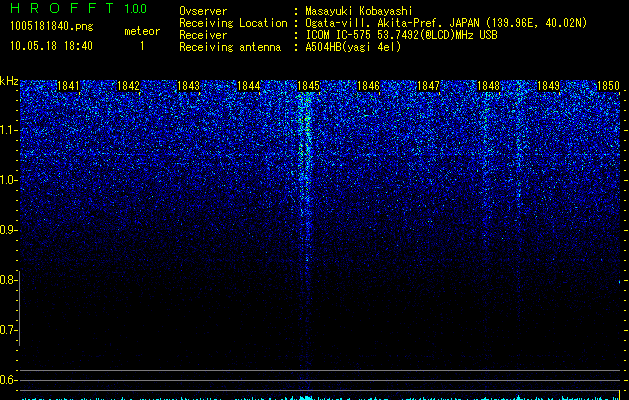The width and height of the screenshot is (629, 400).
Task: Select the file name 1005181840.png
Action: (x=51, y=26)
